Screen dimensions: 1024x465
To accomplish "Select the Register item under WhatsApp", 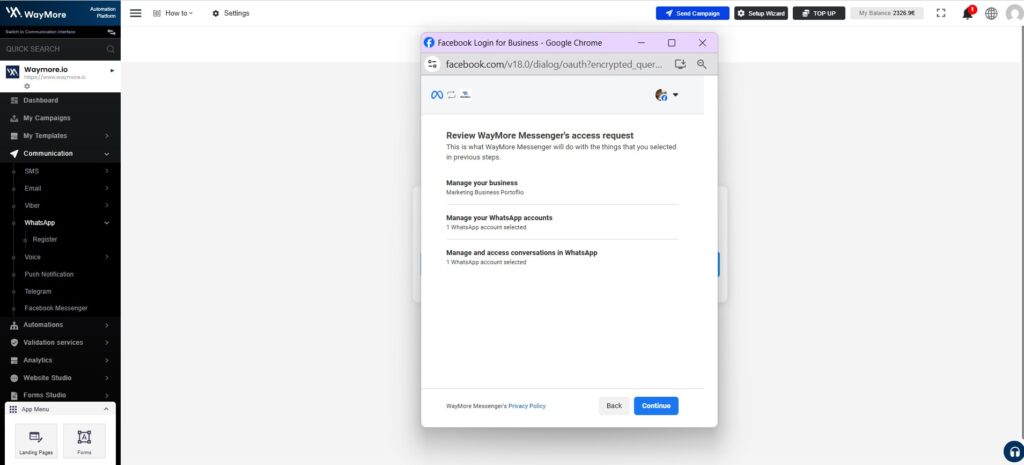I will (45, 240).
